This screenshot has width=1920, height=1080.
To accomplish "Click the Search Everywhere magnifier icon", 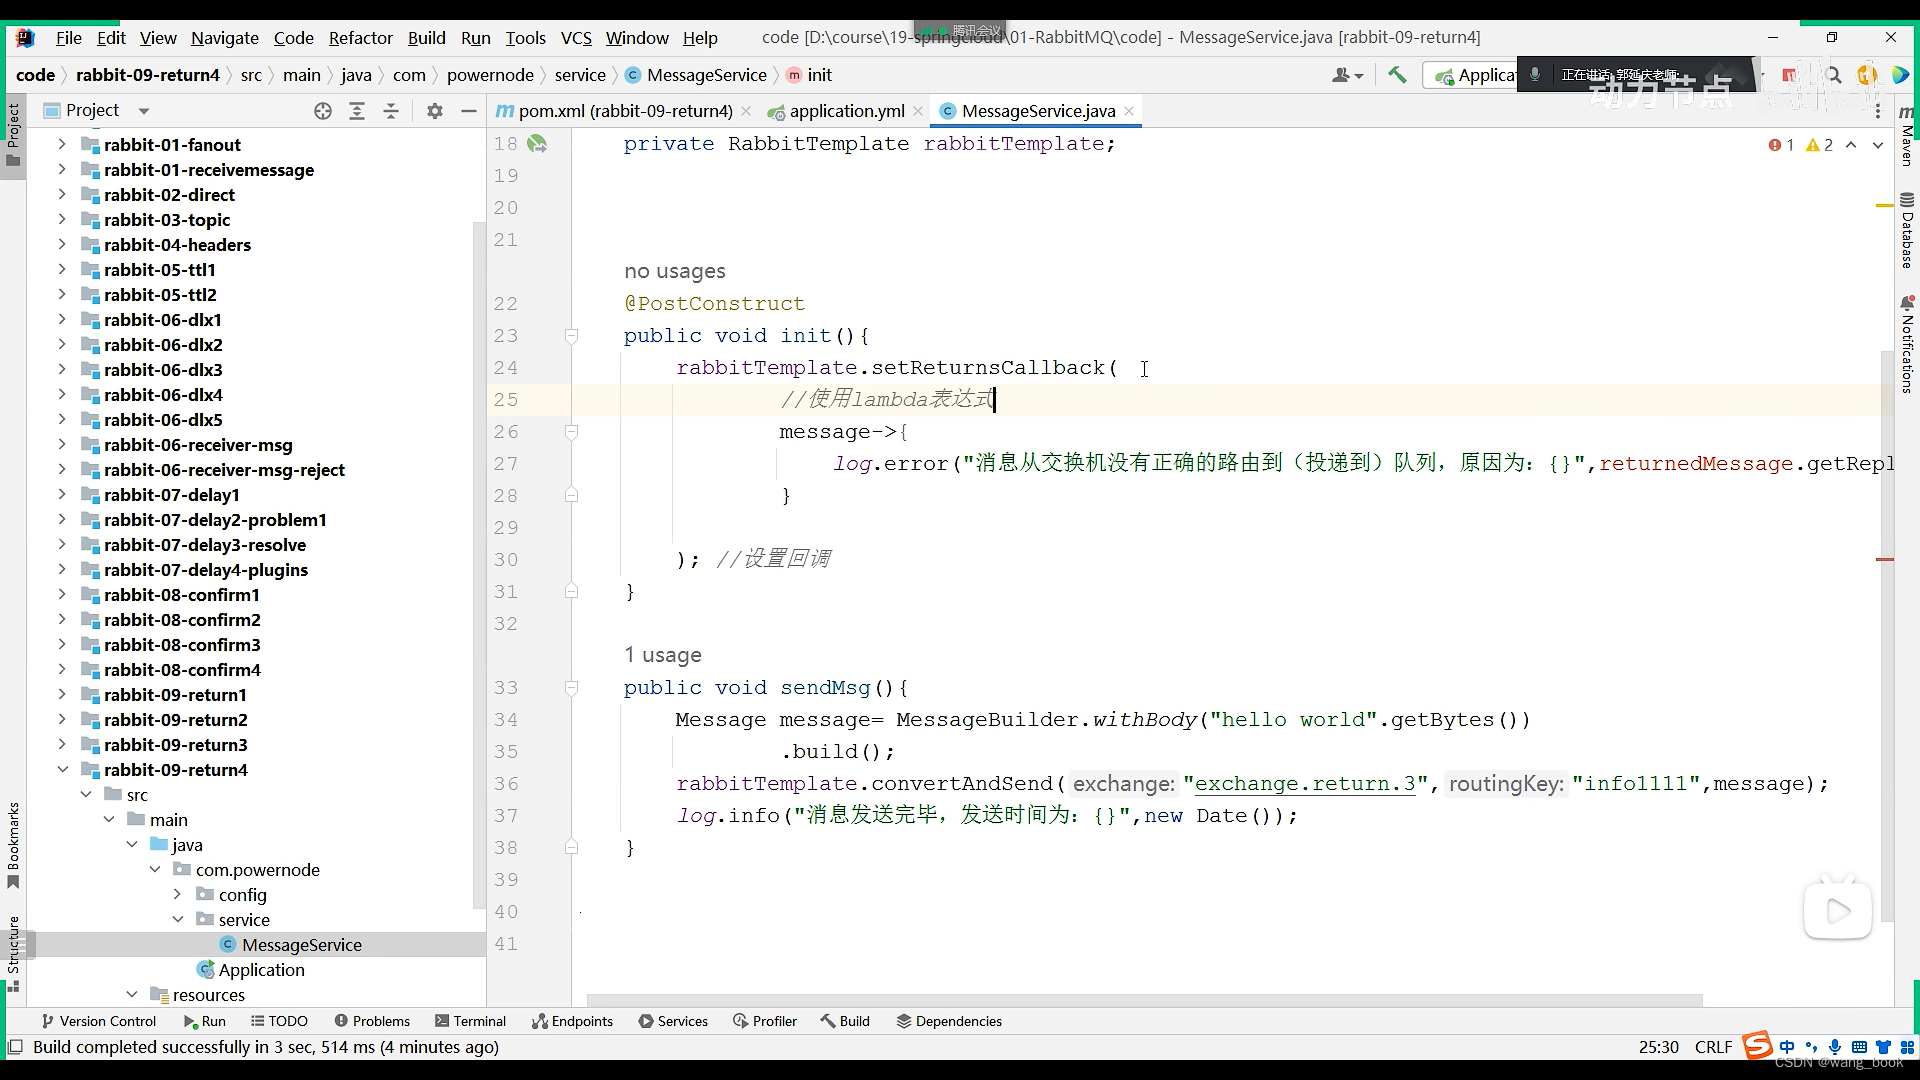I will [1833, 75].
